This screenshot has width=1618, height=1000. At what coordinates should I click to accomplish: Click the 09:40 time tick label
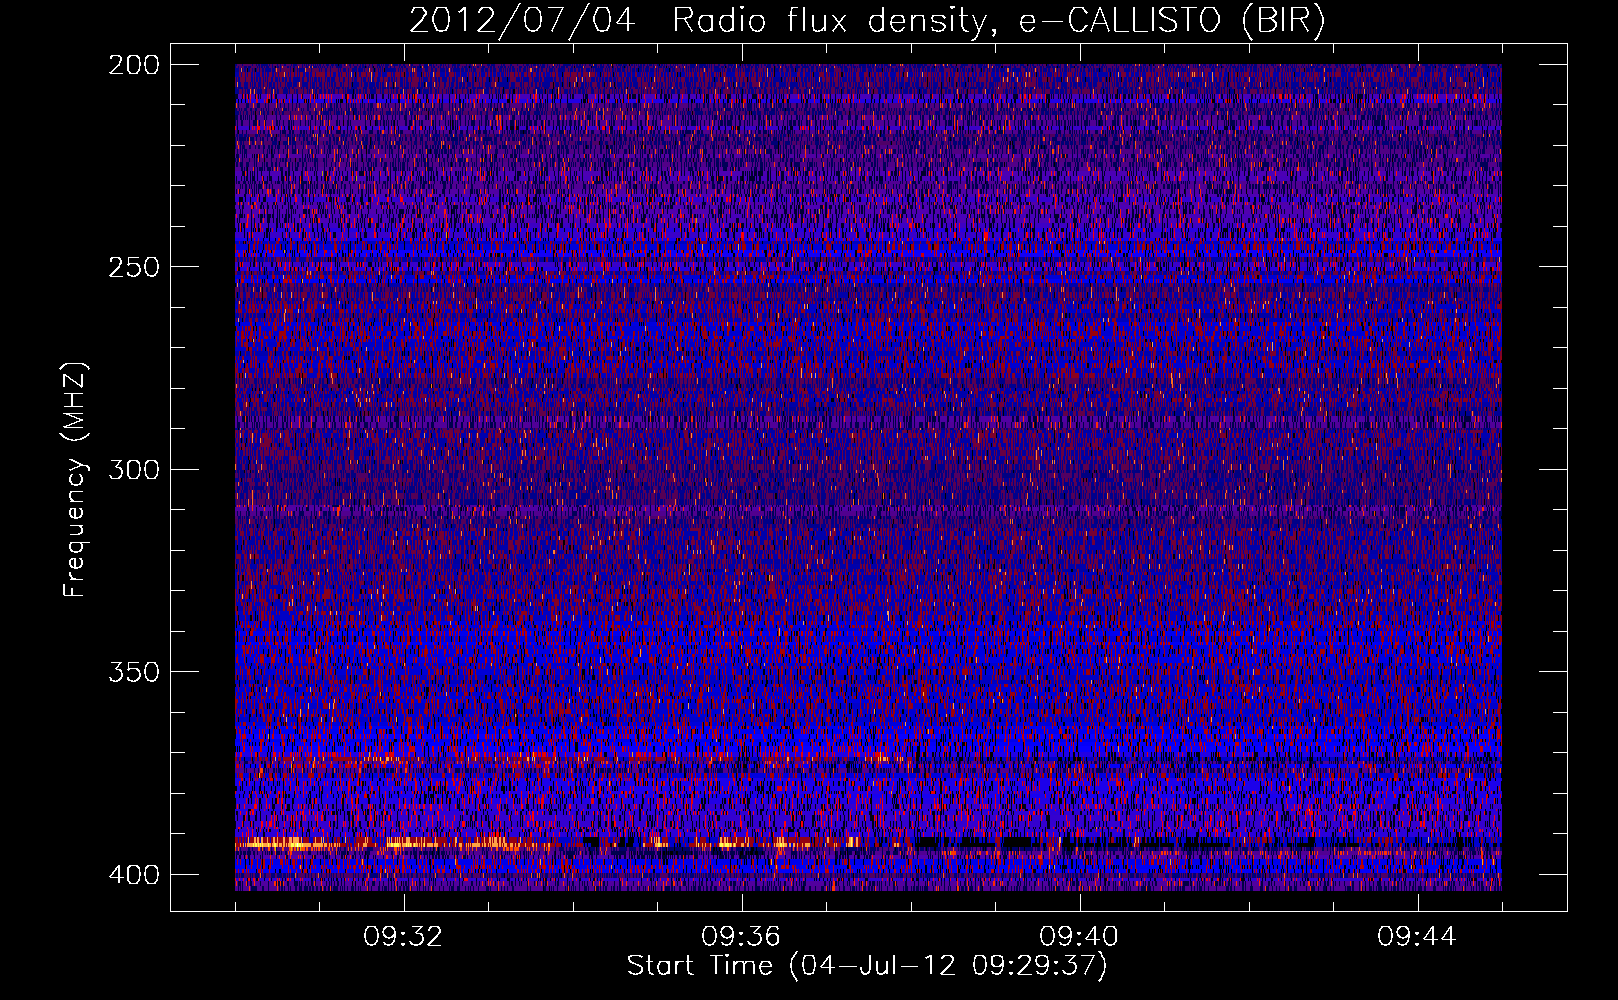tap(1079, 937)
